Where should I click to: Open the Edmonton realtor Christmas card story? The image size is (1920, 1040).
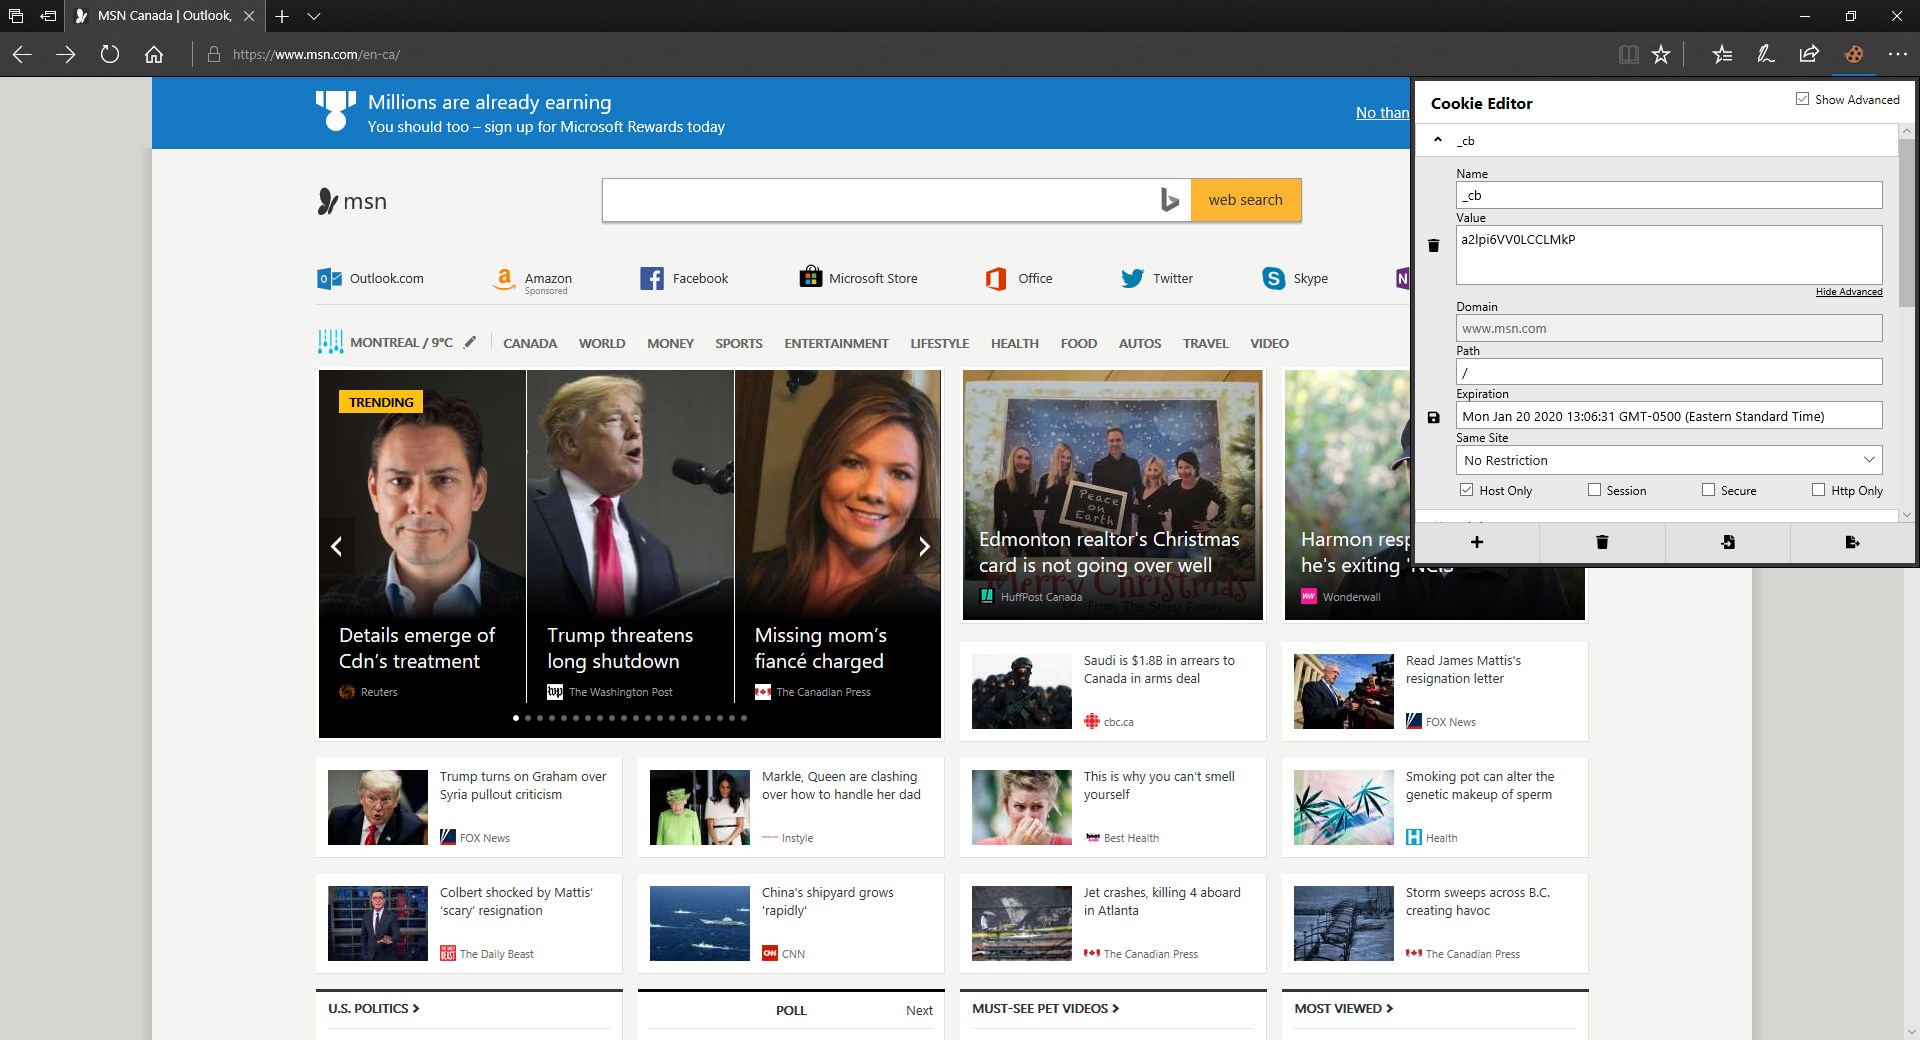point(1112,495)
